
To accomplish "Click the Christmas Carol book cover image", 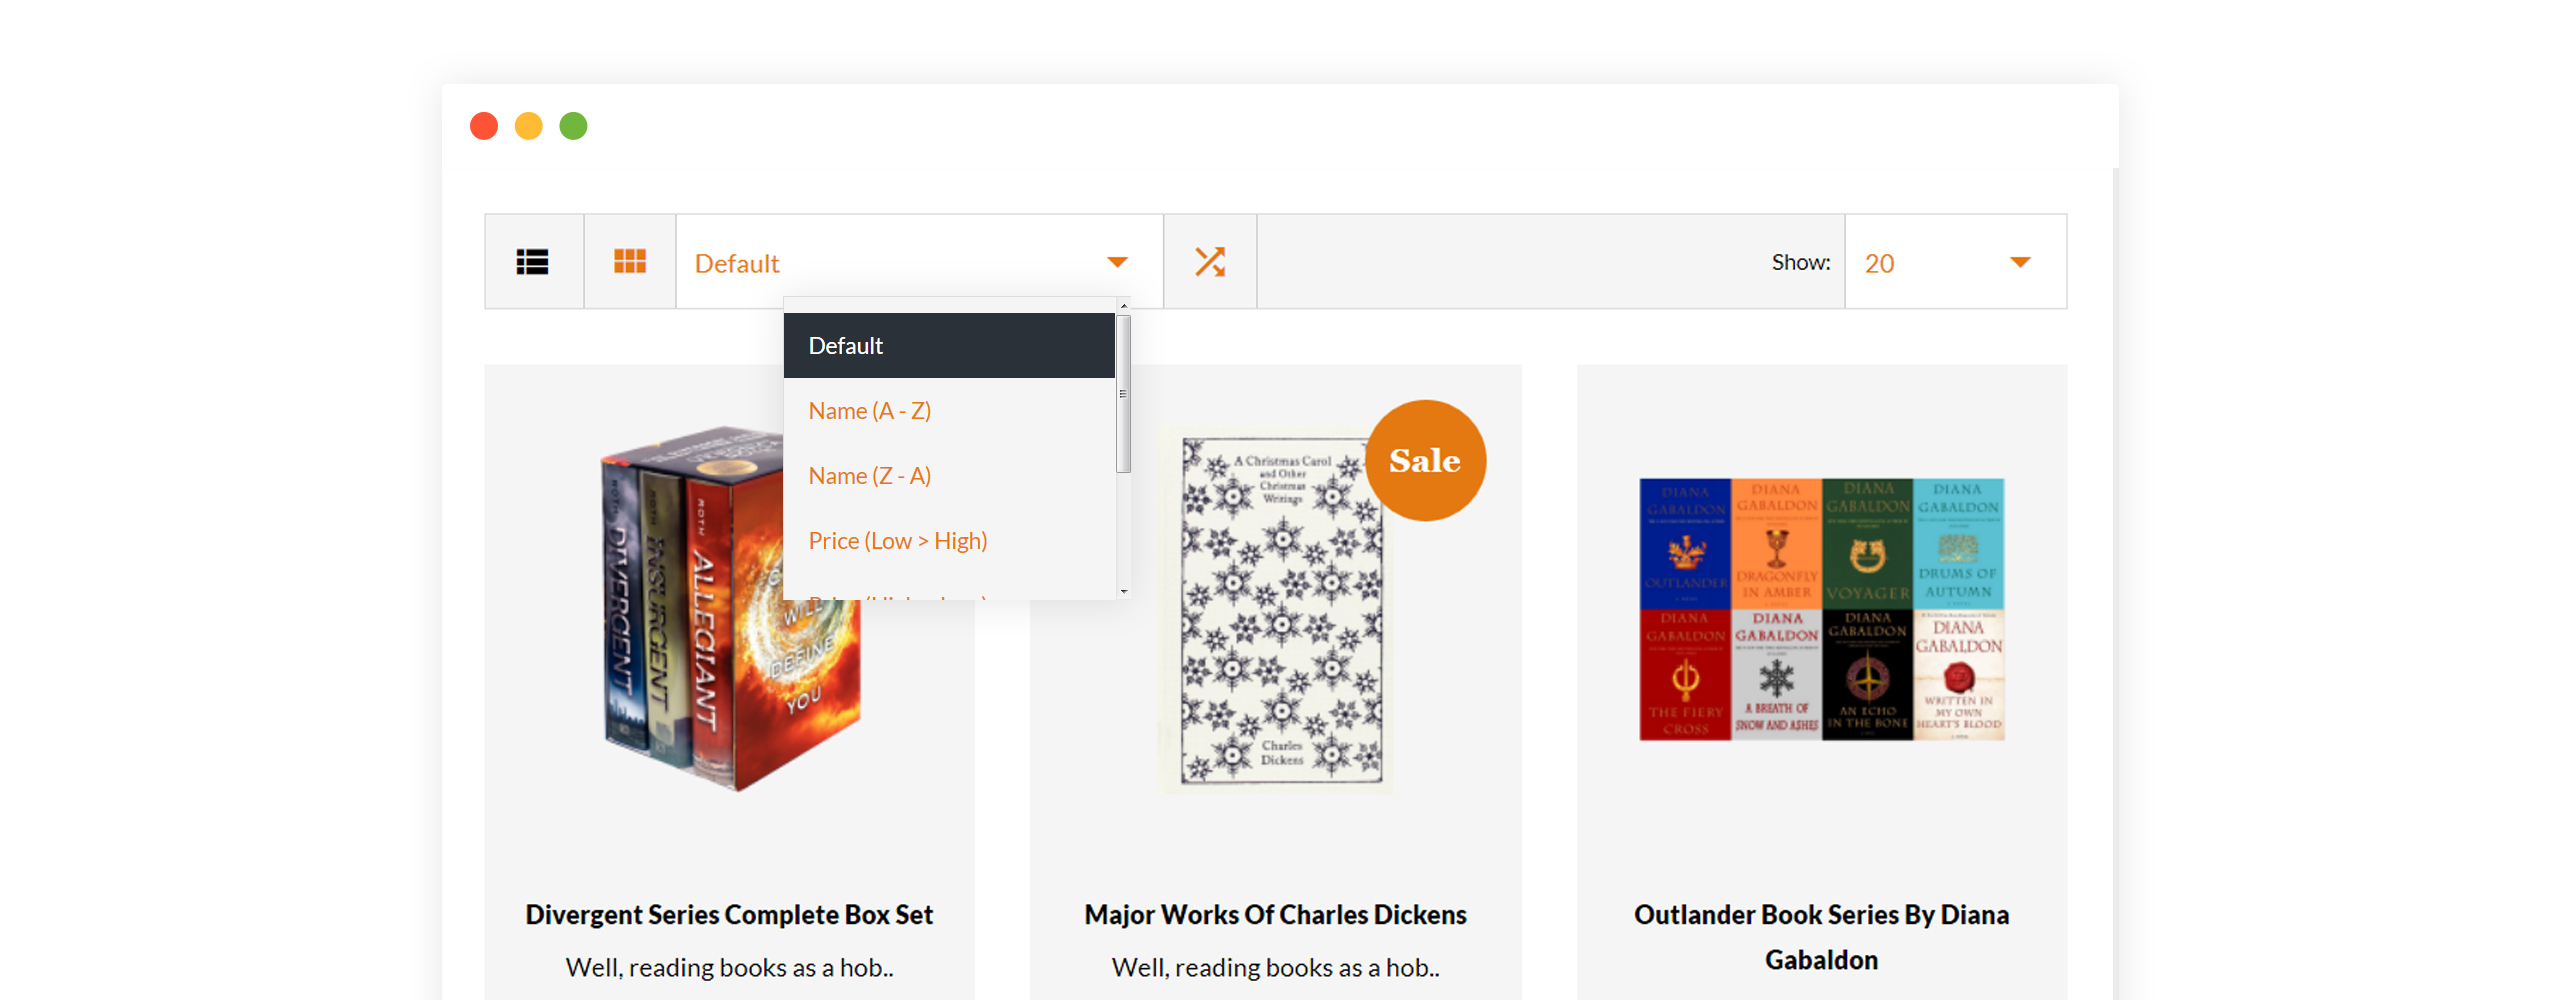I will tap(1275, 610).
